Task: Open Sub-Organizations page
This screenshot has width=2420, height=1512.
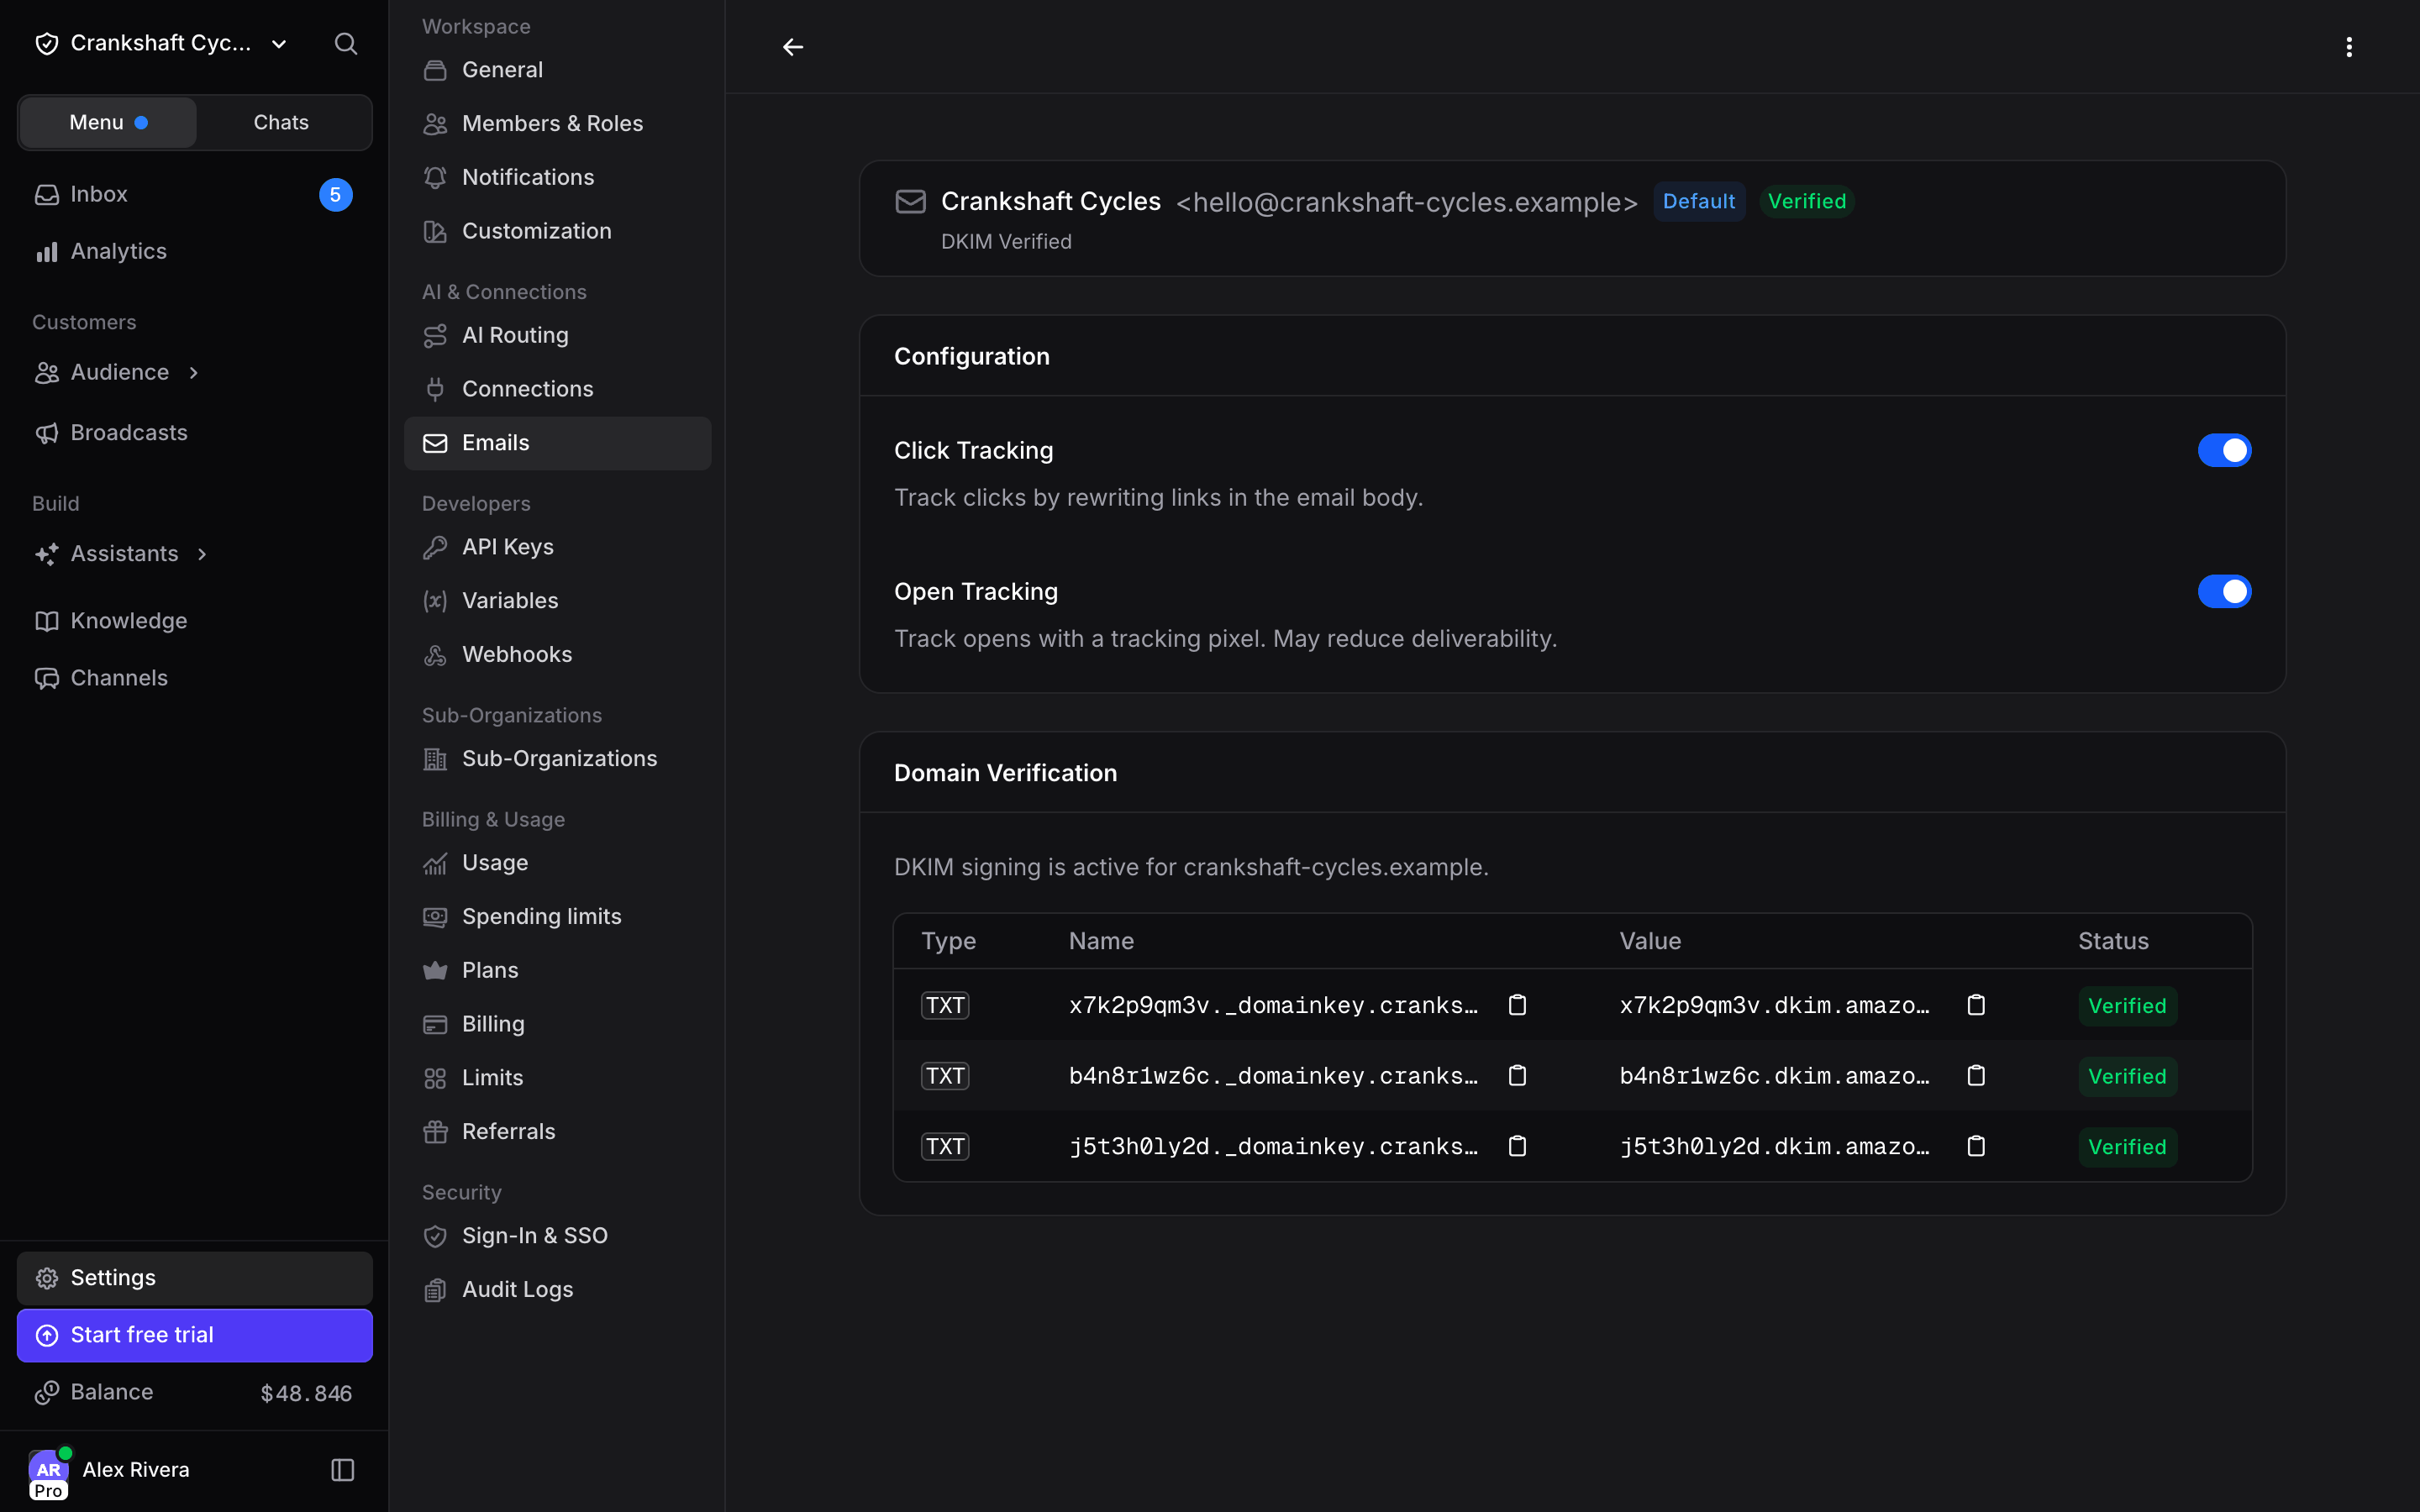Action: pos(557,759)
